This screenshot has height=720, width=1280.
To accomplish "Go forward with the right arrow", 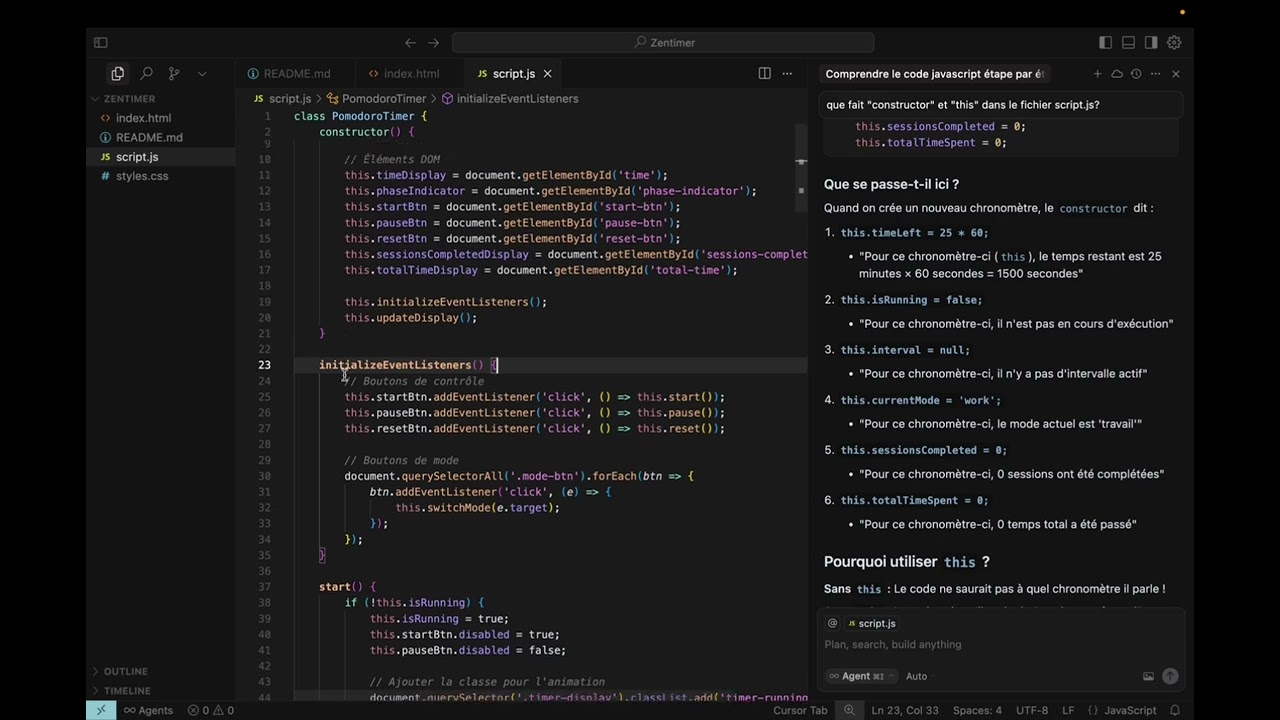I will 433,42.
